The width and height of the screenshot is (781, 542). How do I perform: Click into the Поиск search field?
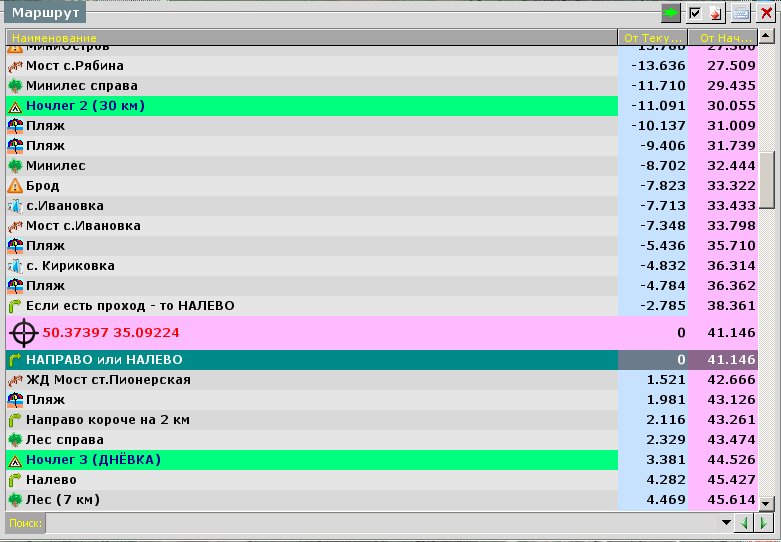[381, 523]
